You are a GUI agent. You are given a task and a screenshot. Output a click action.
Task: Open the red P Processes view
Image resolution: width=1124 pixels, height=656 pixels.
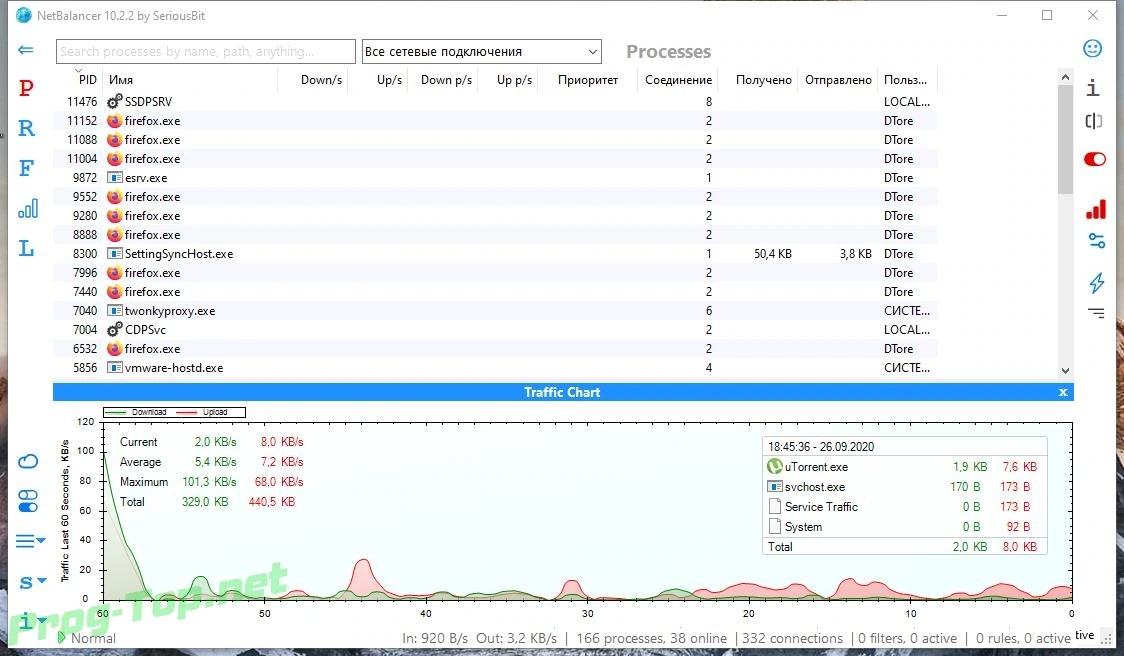[26, 88]
